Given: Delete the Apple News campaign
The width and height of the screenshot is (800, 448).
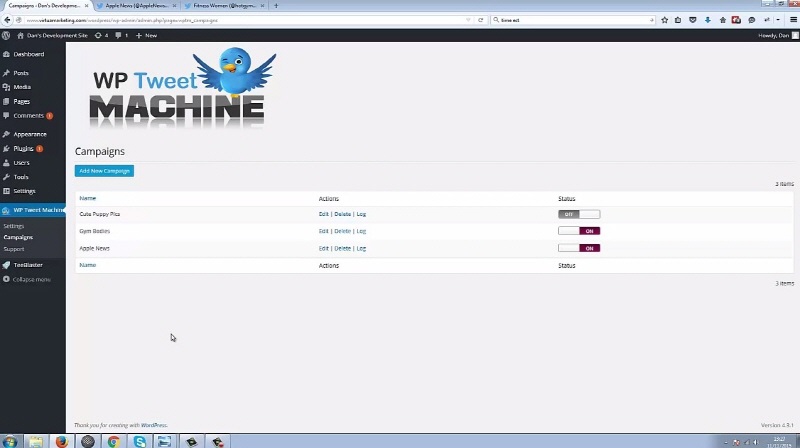Looking at the screenshot, I should [x=342, y=248].
